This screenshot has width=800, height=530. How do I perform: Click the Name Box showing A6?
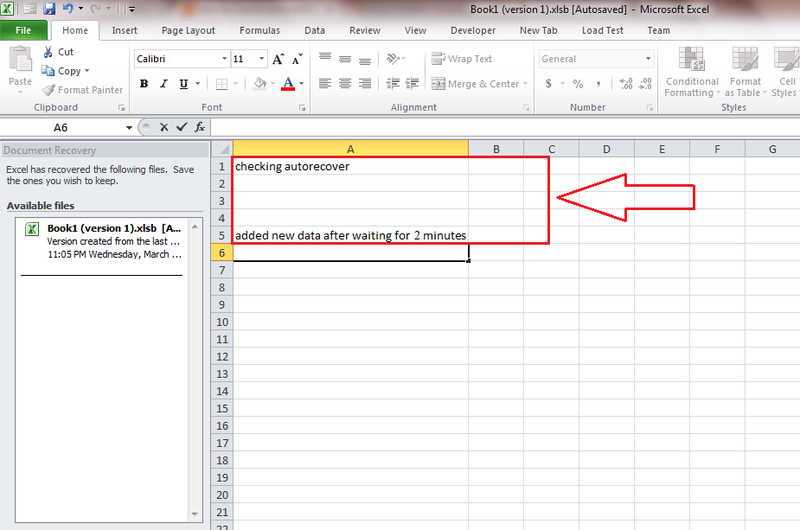61,128
